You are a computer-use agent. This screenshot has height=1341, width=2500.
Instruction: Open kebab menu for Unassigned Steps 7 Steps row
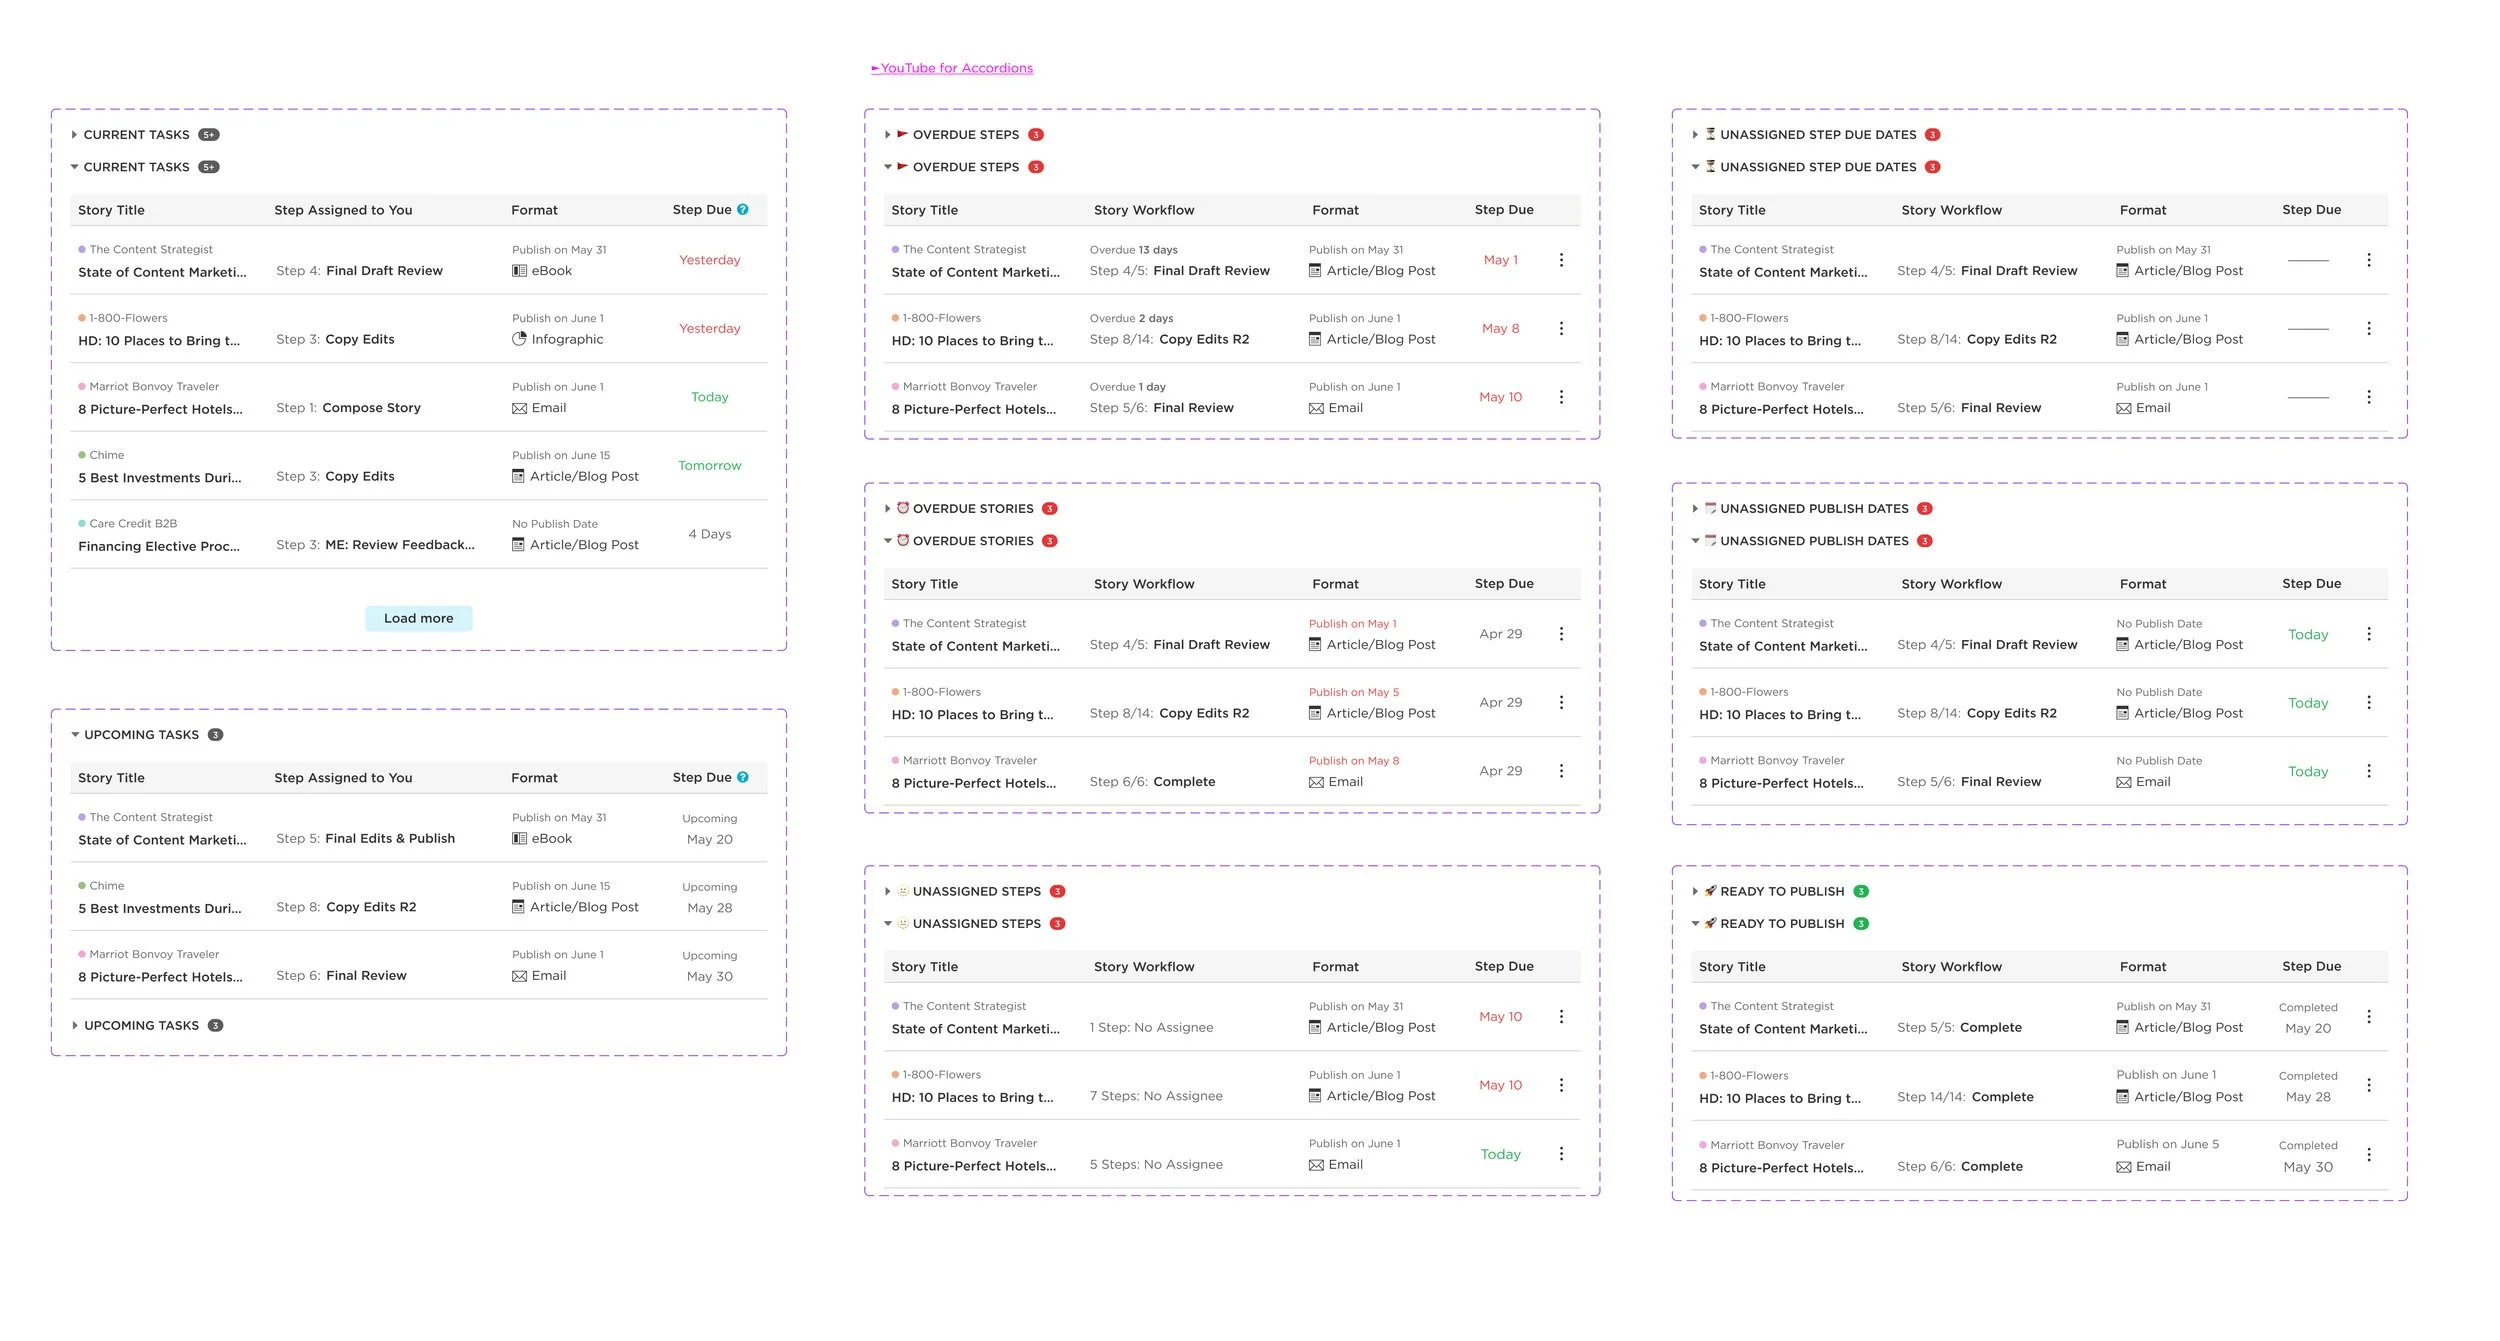1561,1085
